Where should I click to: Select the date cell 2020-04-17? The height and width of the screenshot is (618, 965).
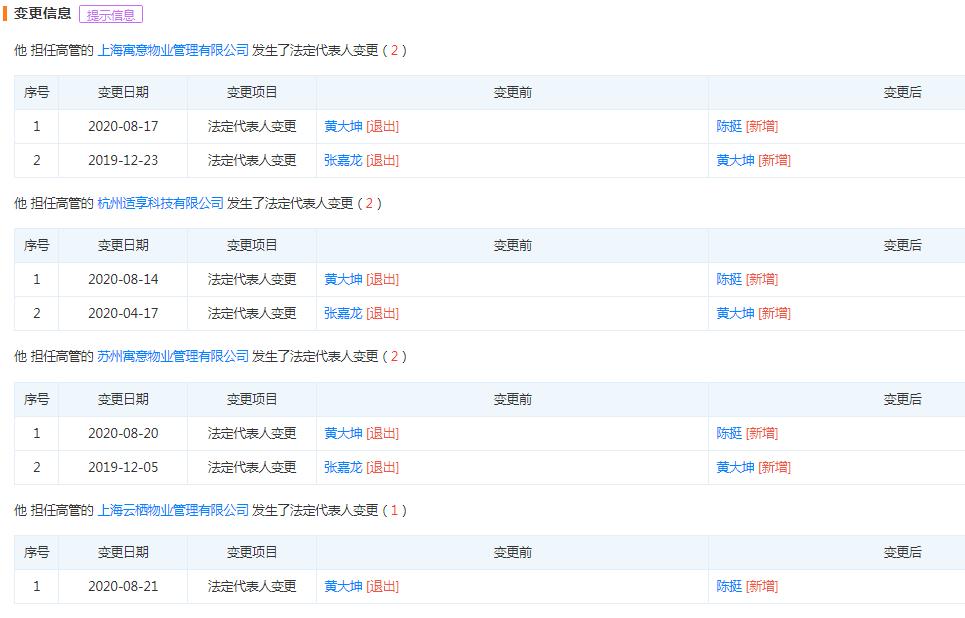(x=123, y=313)
